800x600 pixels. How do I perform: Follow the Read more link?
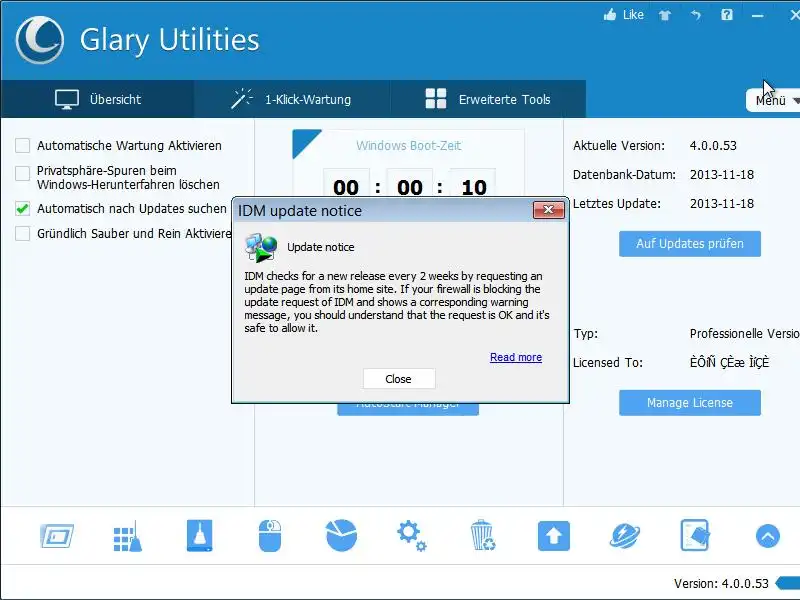coord(516,357)
